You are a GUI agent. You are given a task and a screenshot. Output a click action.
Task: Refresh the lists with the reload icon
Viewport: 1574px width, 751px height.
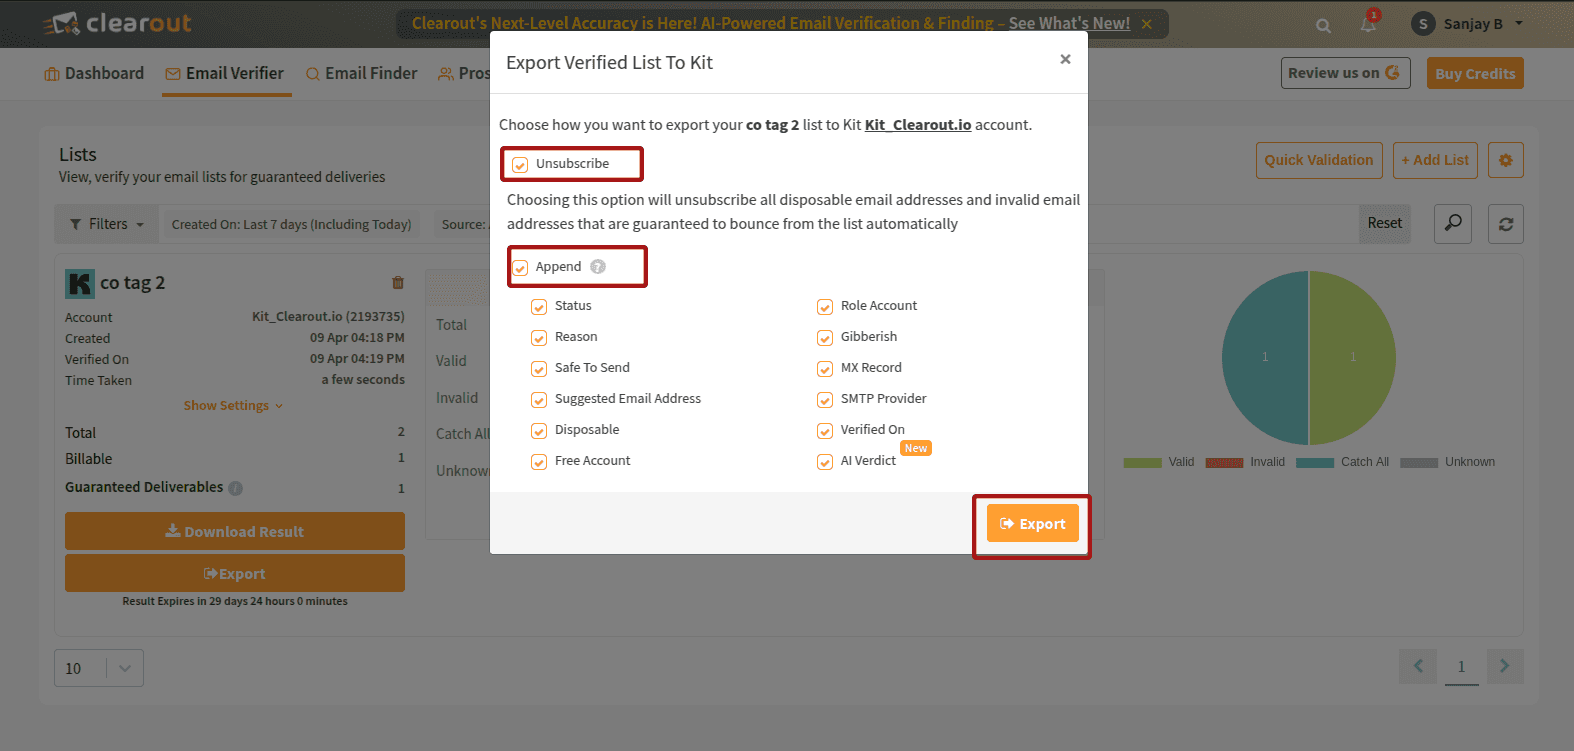1505,223
